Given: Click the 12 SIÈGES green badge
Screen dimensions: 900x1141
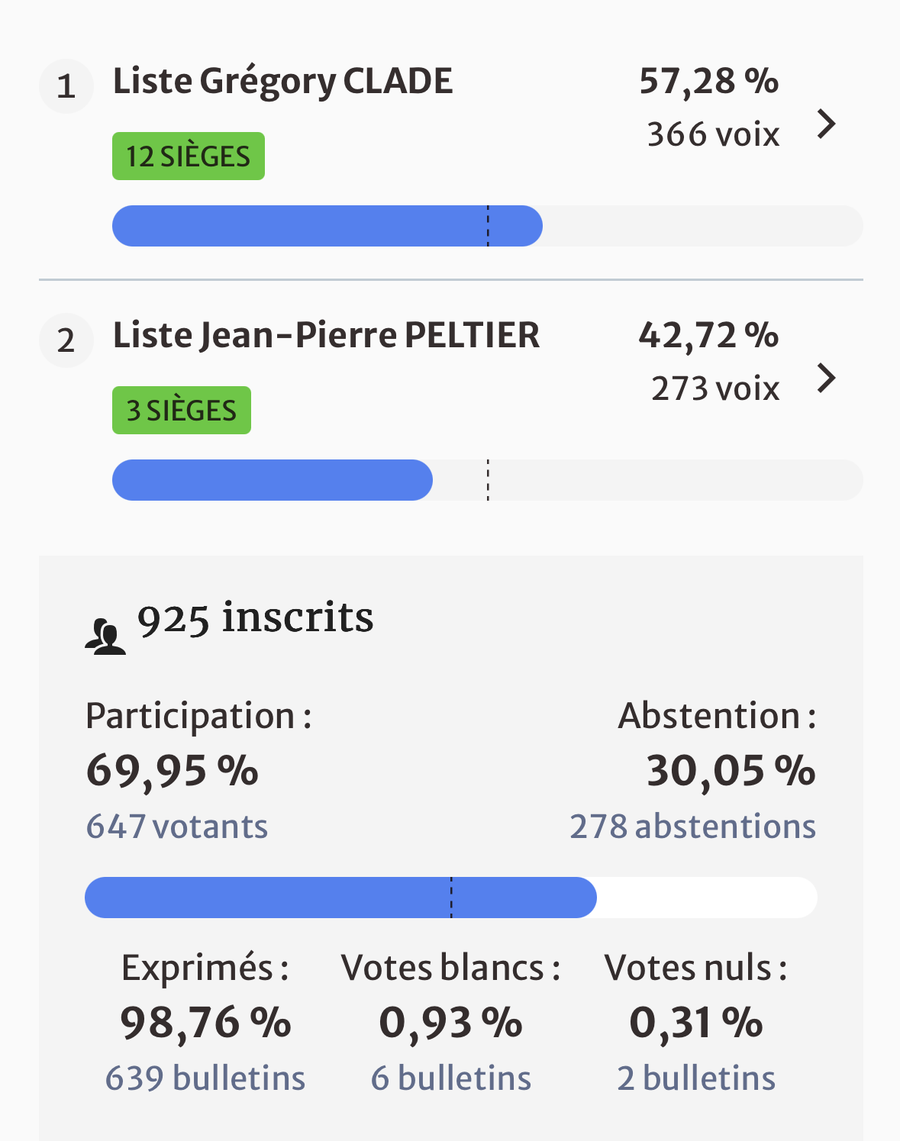Looking at the screenshot, I should 188,156.
